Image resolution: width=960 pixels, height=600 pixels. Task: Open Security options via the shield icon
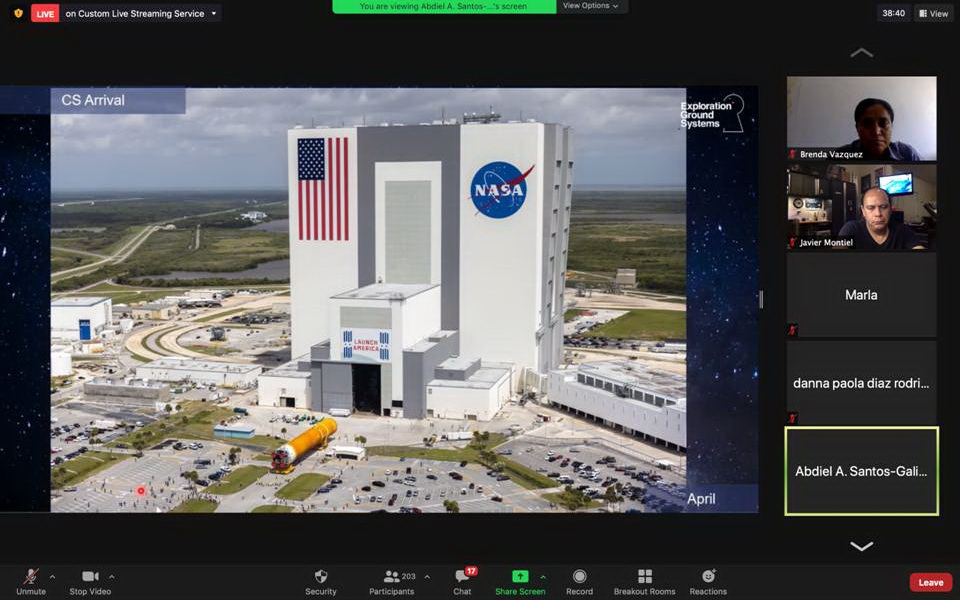tap(320, 580)
